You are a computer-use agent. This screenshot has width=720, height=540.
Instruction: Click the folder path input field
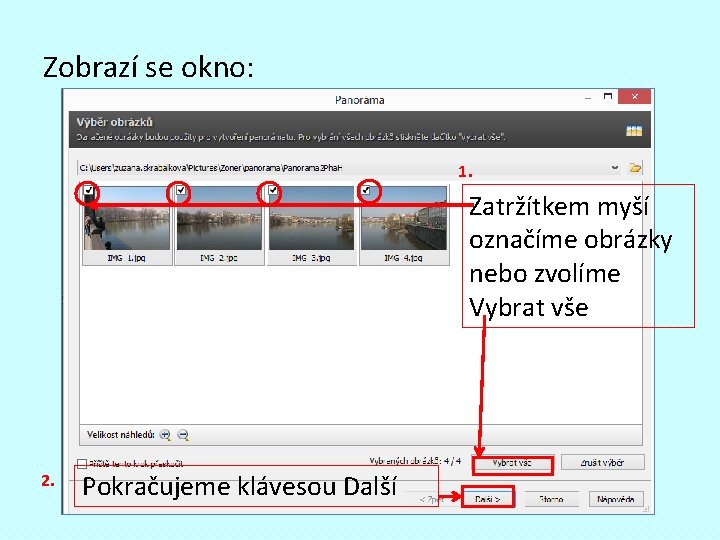(344, 168)
